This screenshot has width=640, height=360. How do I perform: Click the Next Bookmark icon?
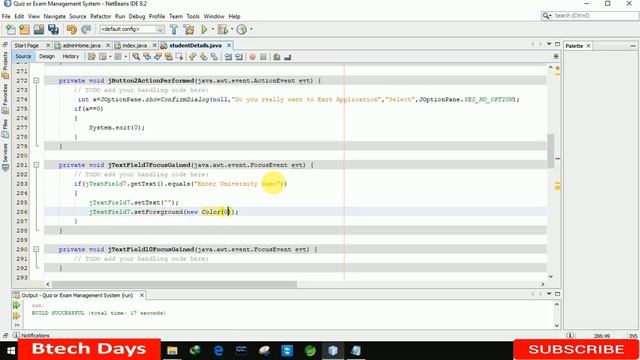[203, 57]
